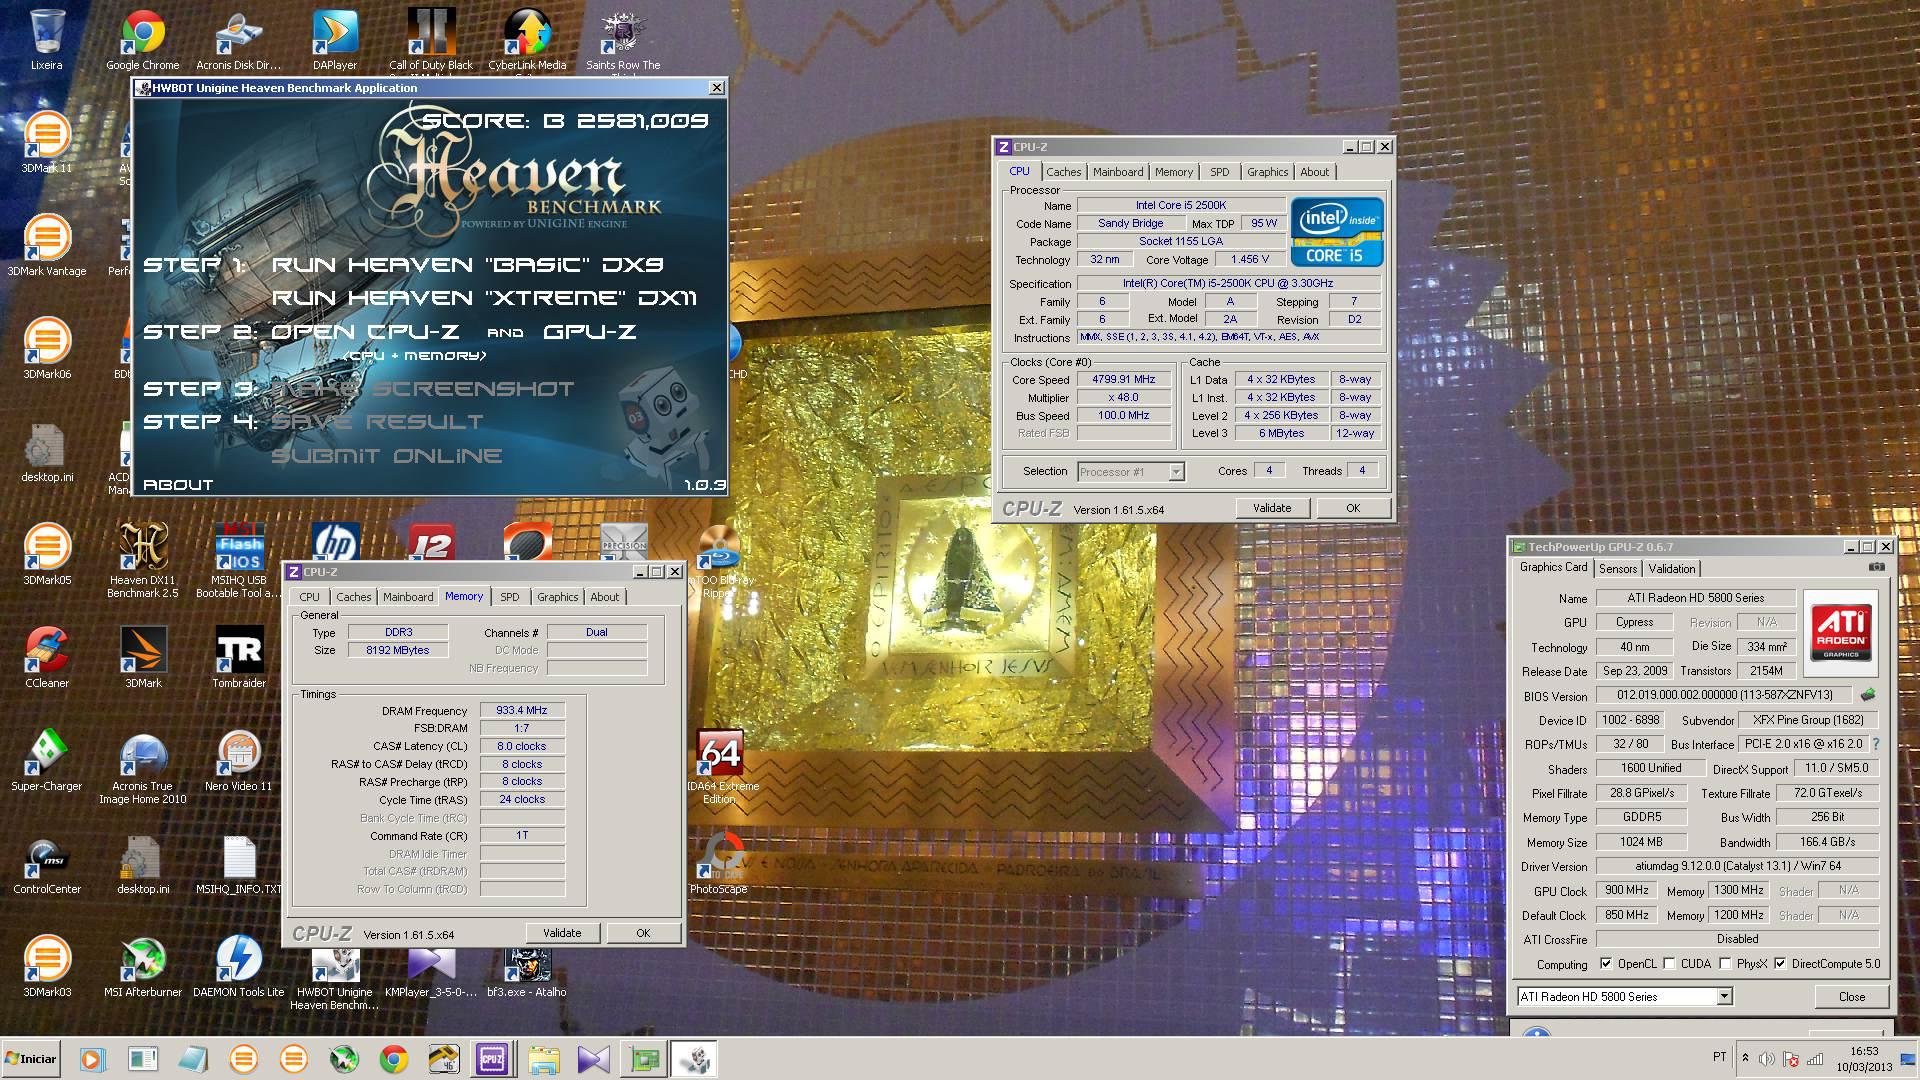Click CPU-Z taskbar button
1920x1080 pixels.
click(492, 1059)
